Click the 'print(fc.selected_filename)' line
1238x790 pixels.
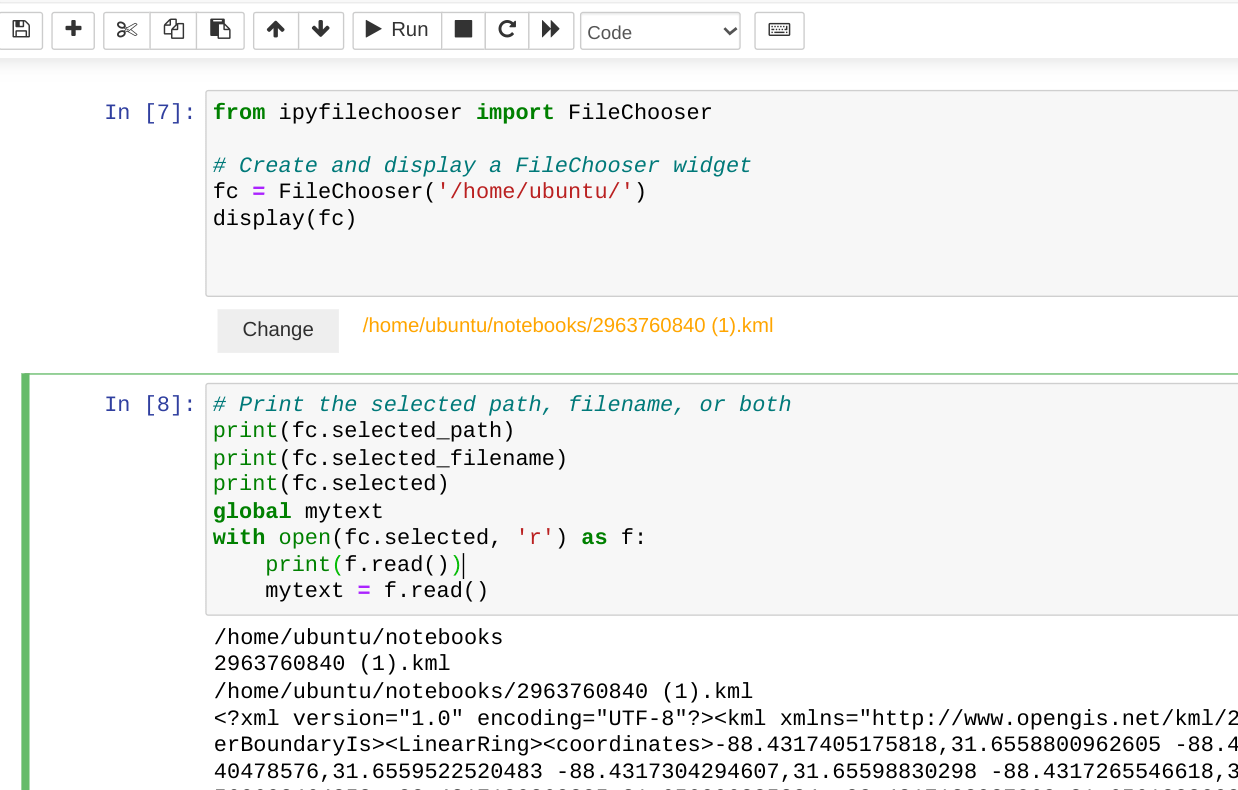point(390,458)
